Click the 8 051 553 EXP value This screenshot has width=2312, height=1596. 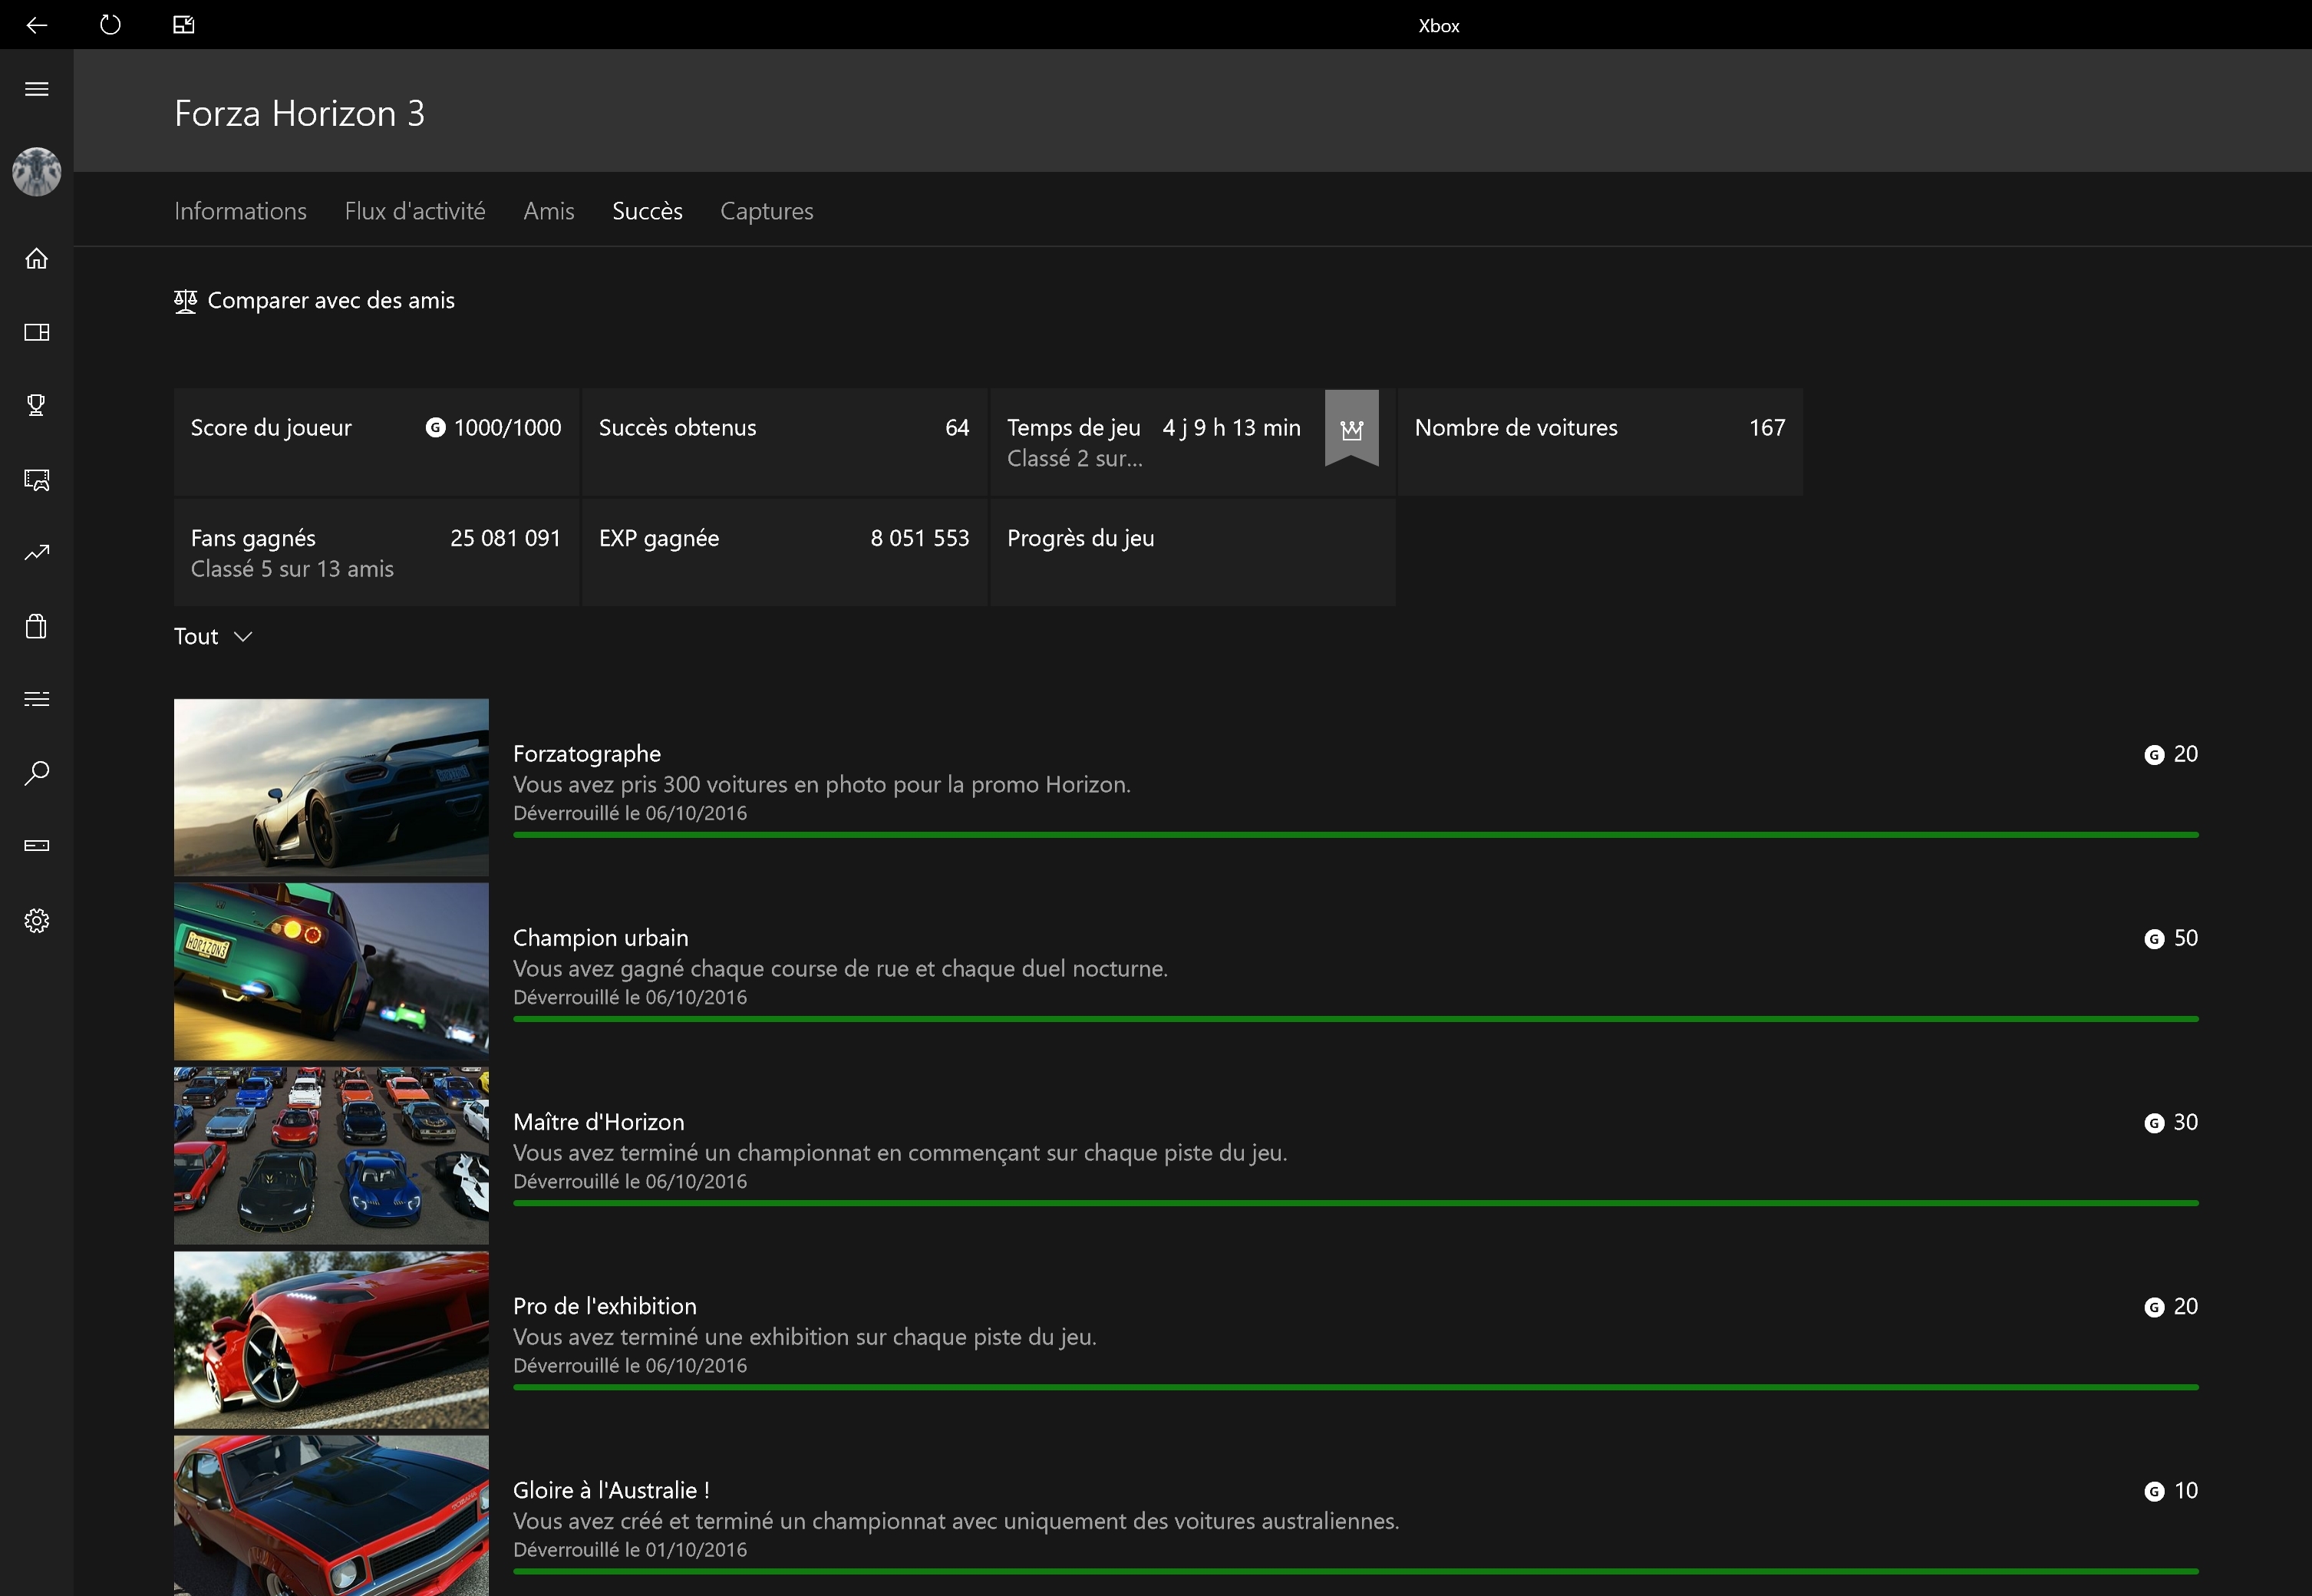[x=919, y=538]
